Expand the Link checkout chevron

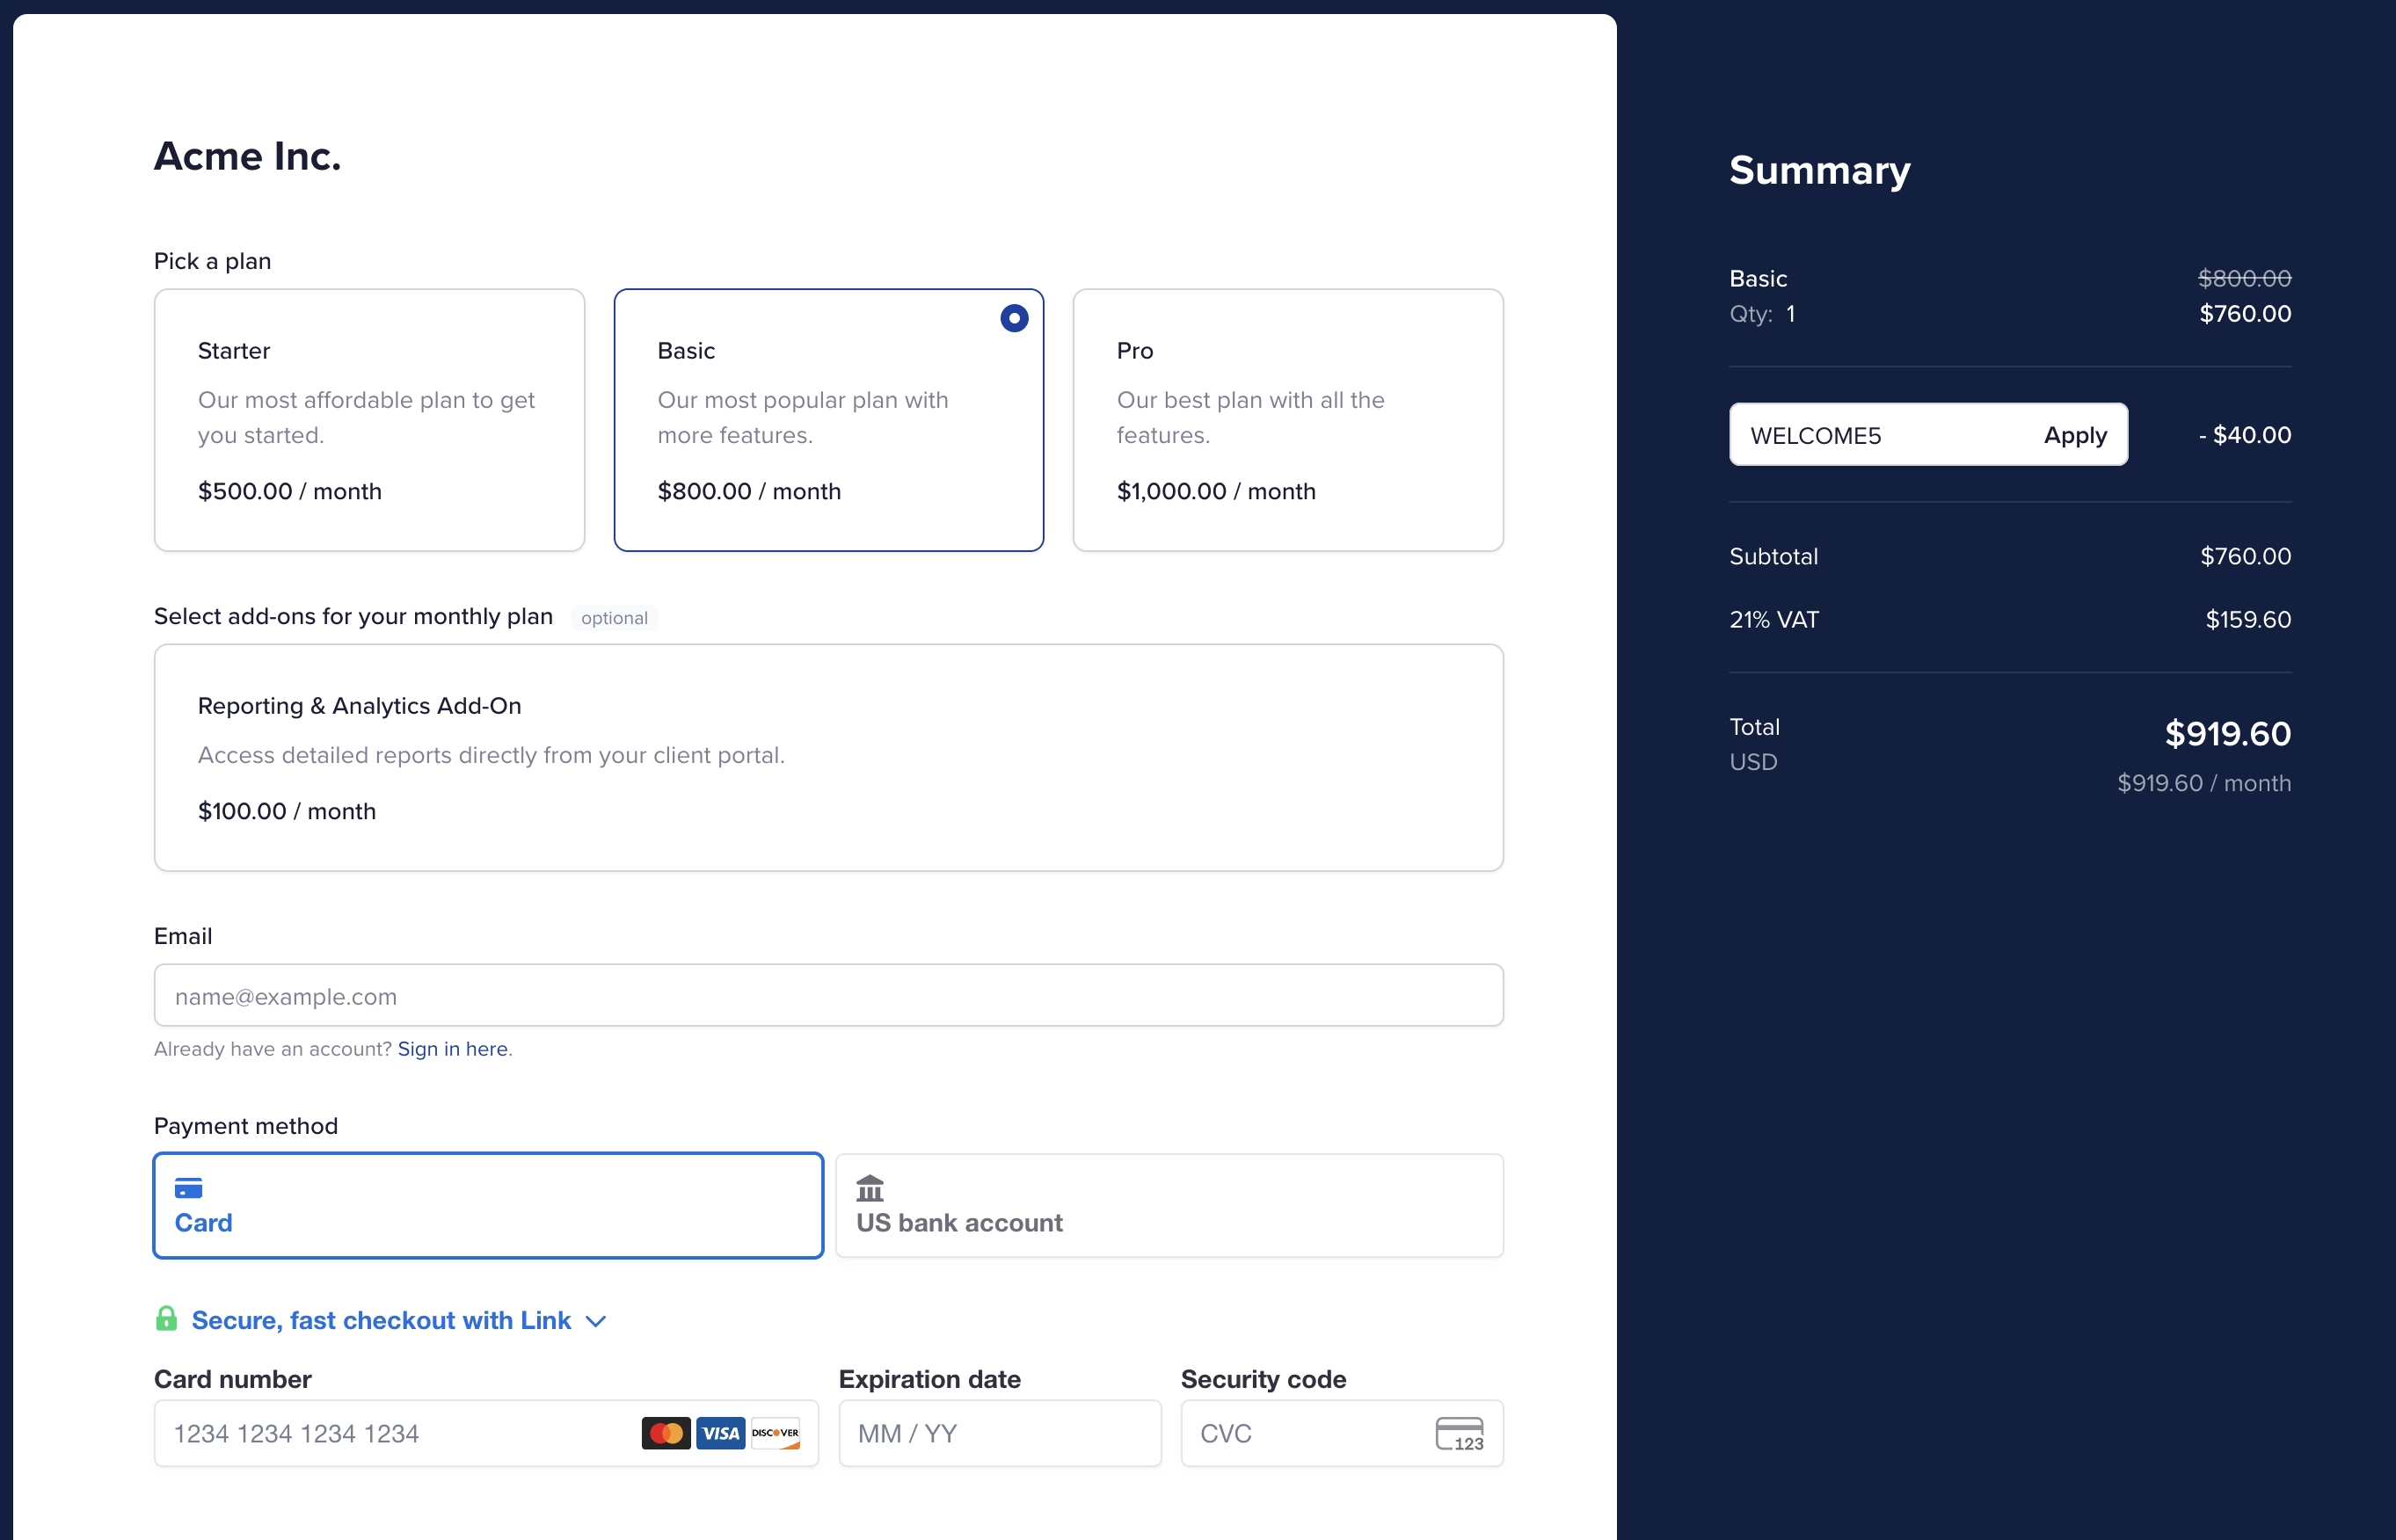click(x=596, y=1322)
